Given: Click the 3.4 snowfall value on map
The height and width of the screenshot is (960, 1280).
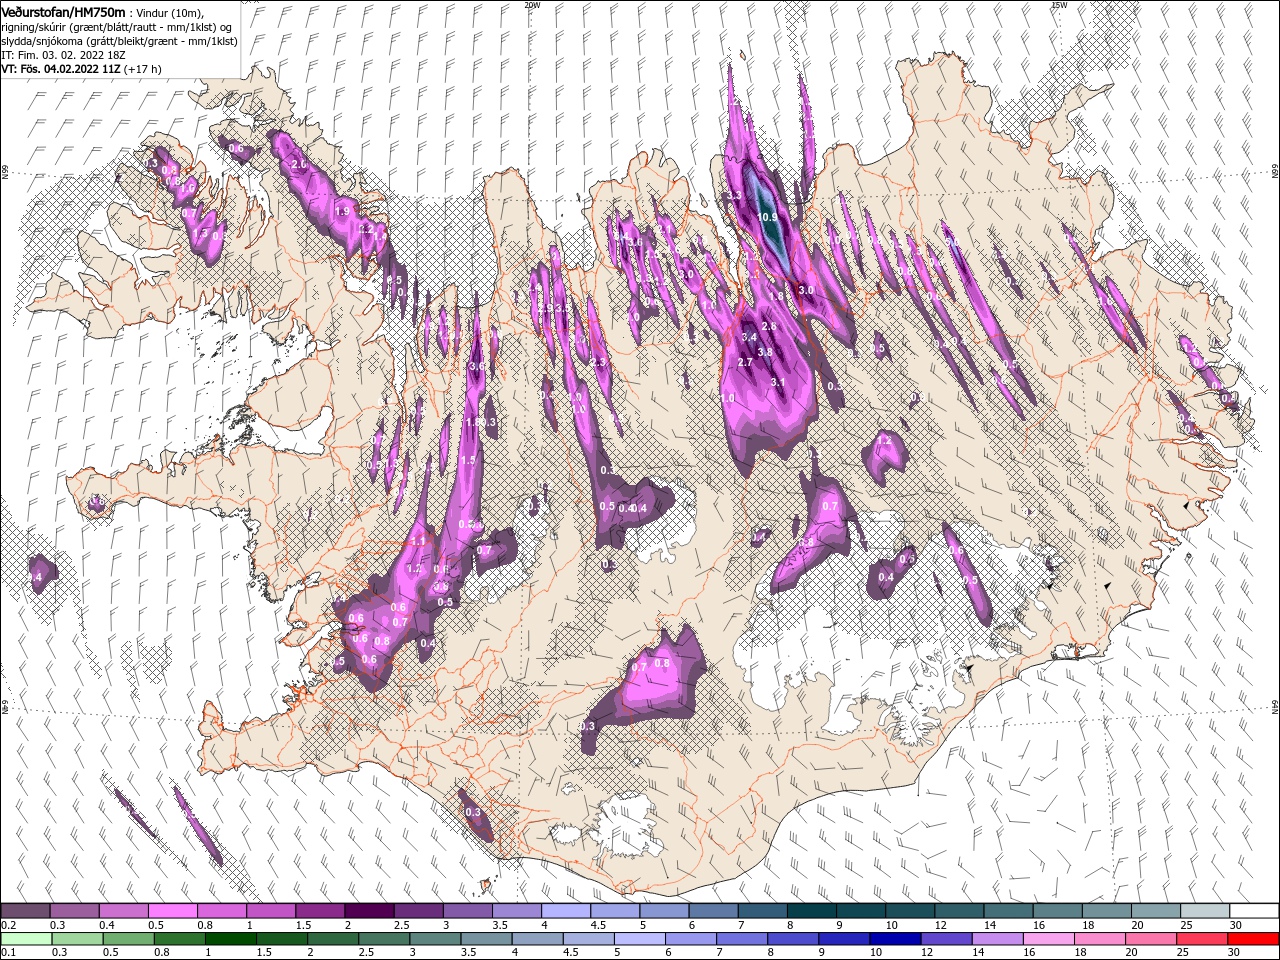Looking at the screenshot, I should [749, 337].
